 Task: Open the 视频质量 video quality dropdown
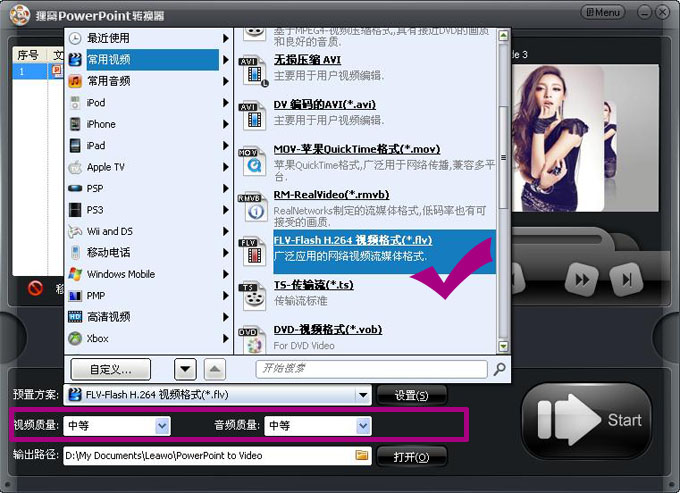point(162,426)
